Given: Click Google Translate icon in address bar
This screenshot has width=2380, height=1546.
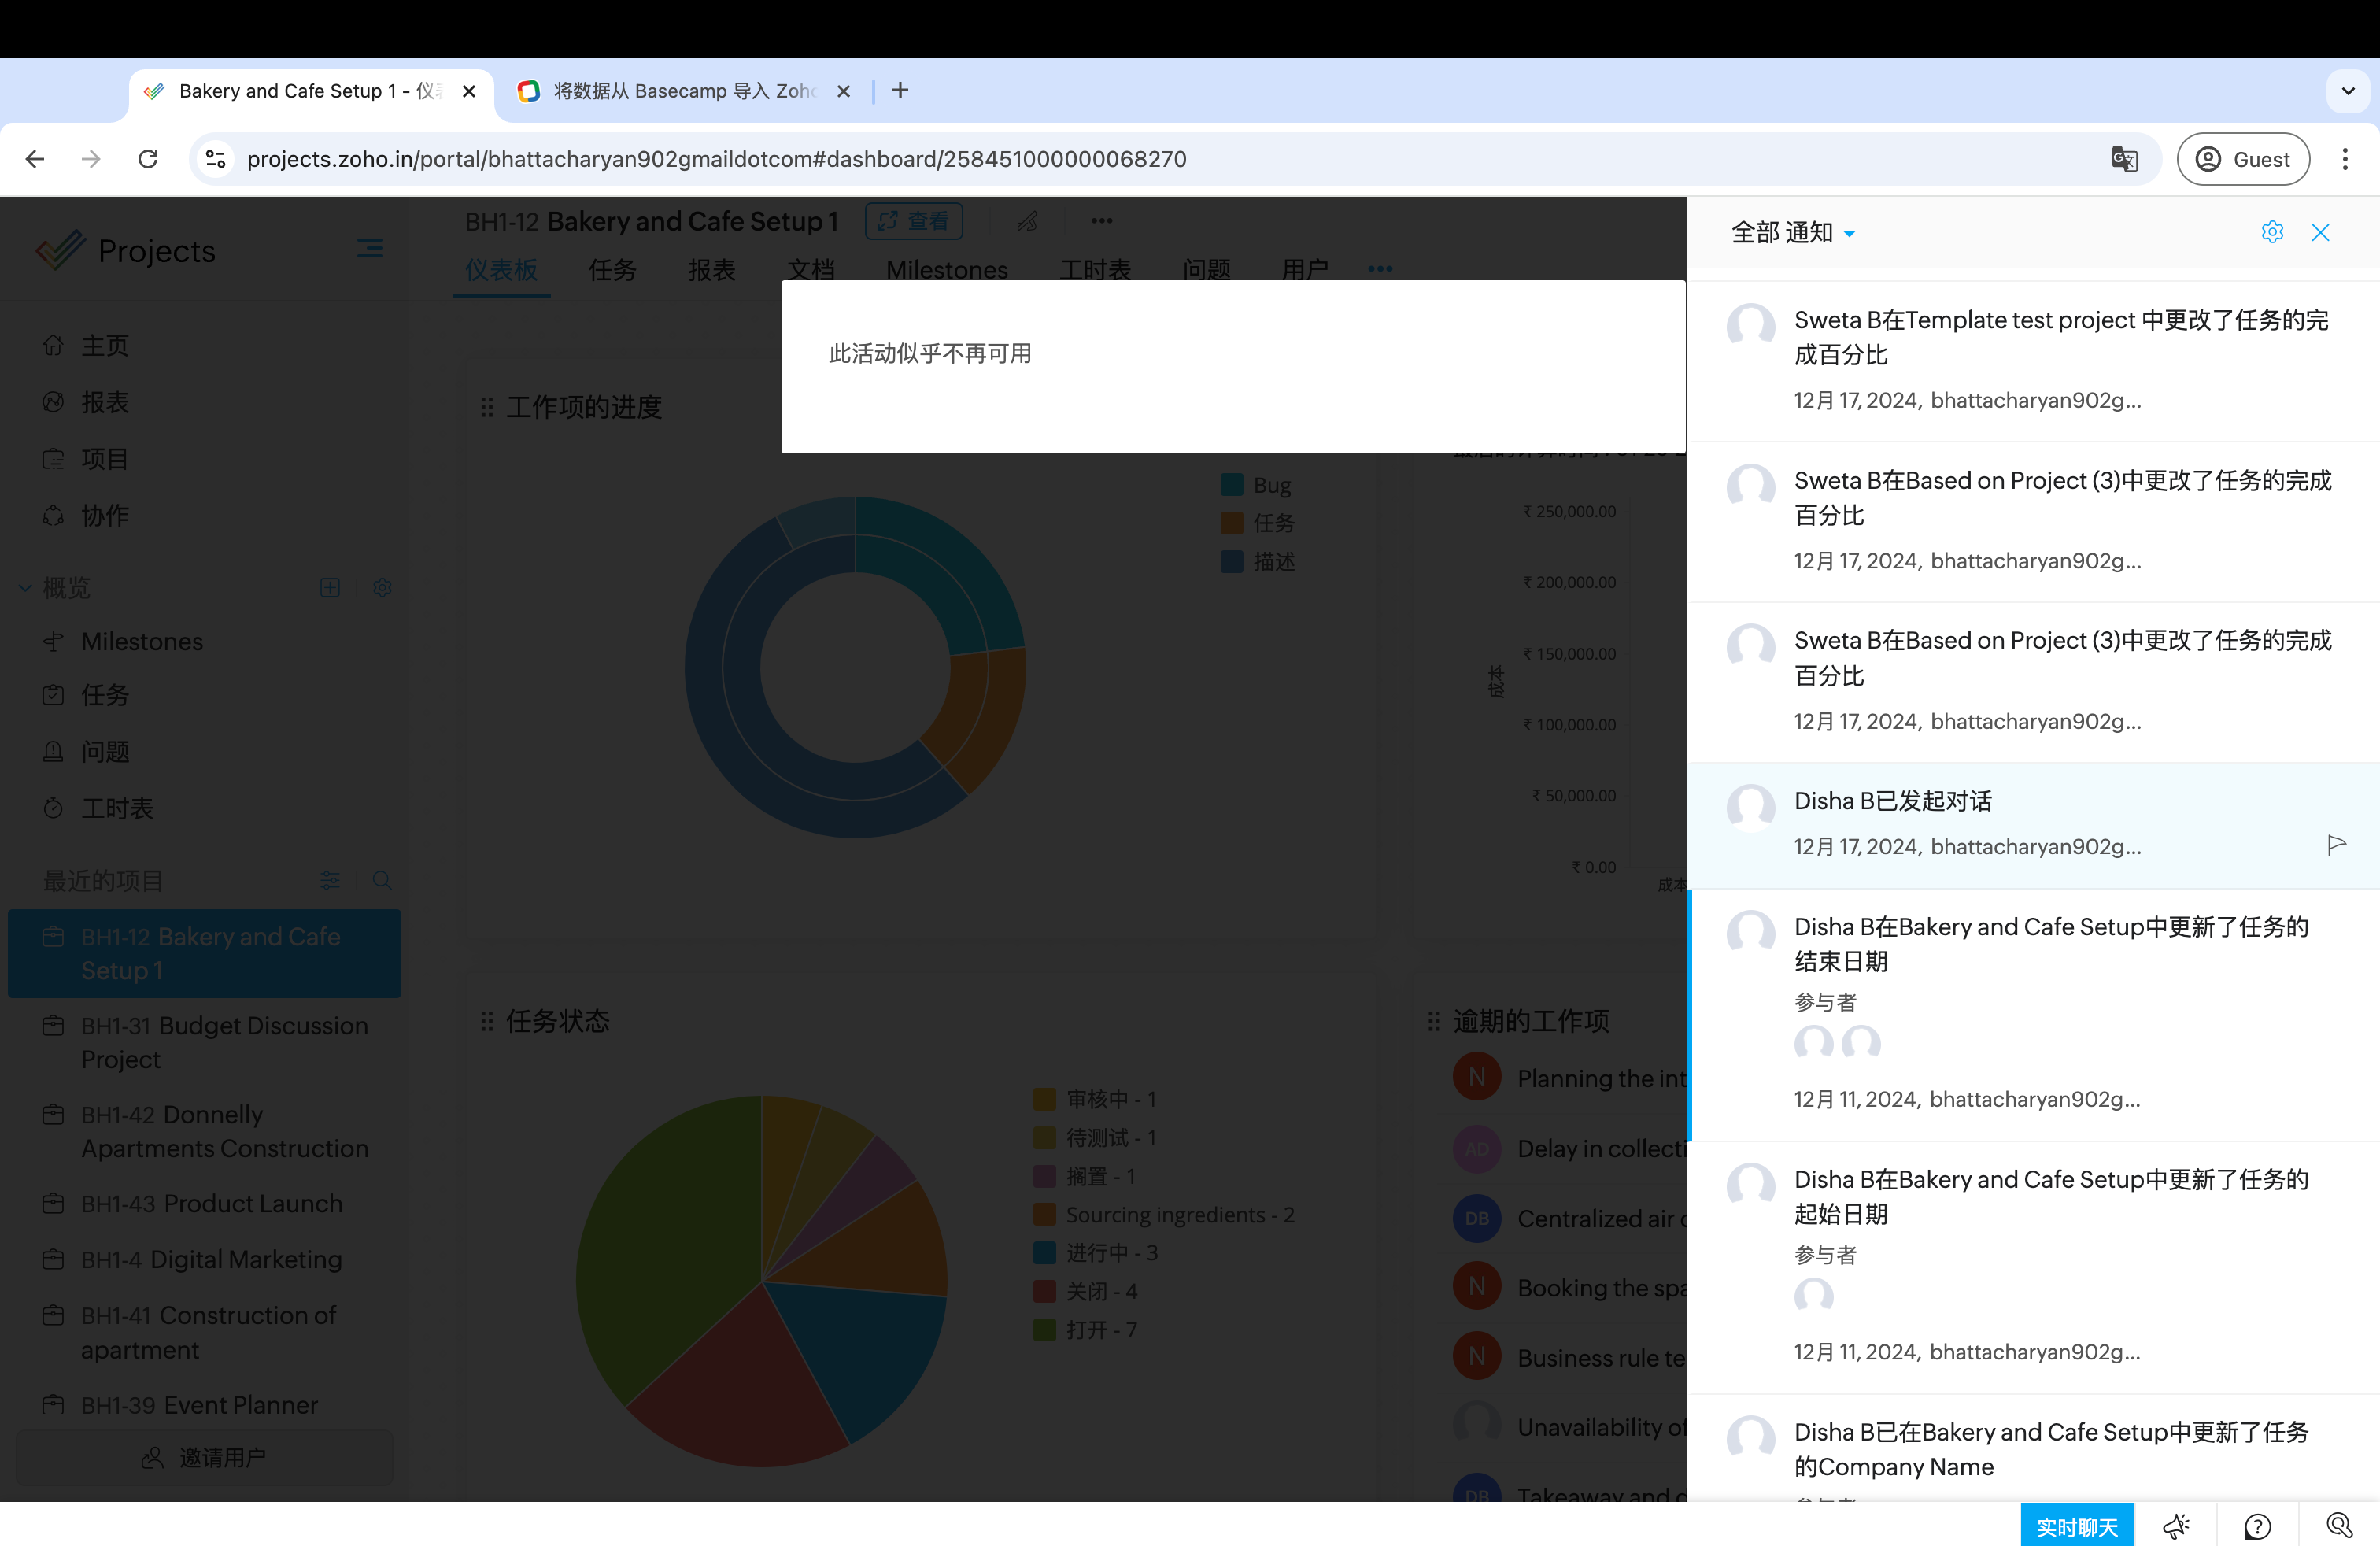Looking at the screenshot, I should pyautogui.click(x=2124, y=159).
